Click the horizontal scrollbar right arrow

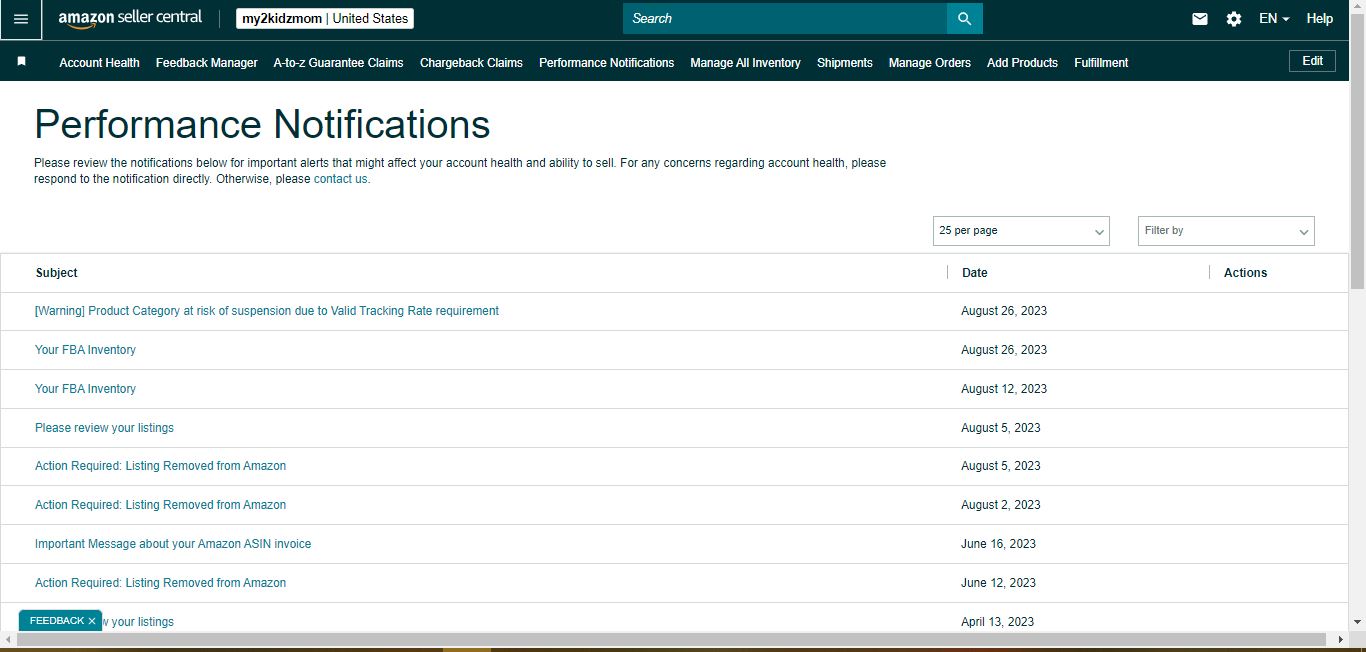[x=1341, y=639]
